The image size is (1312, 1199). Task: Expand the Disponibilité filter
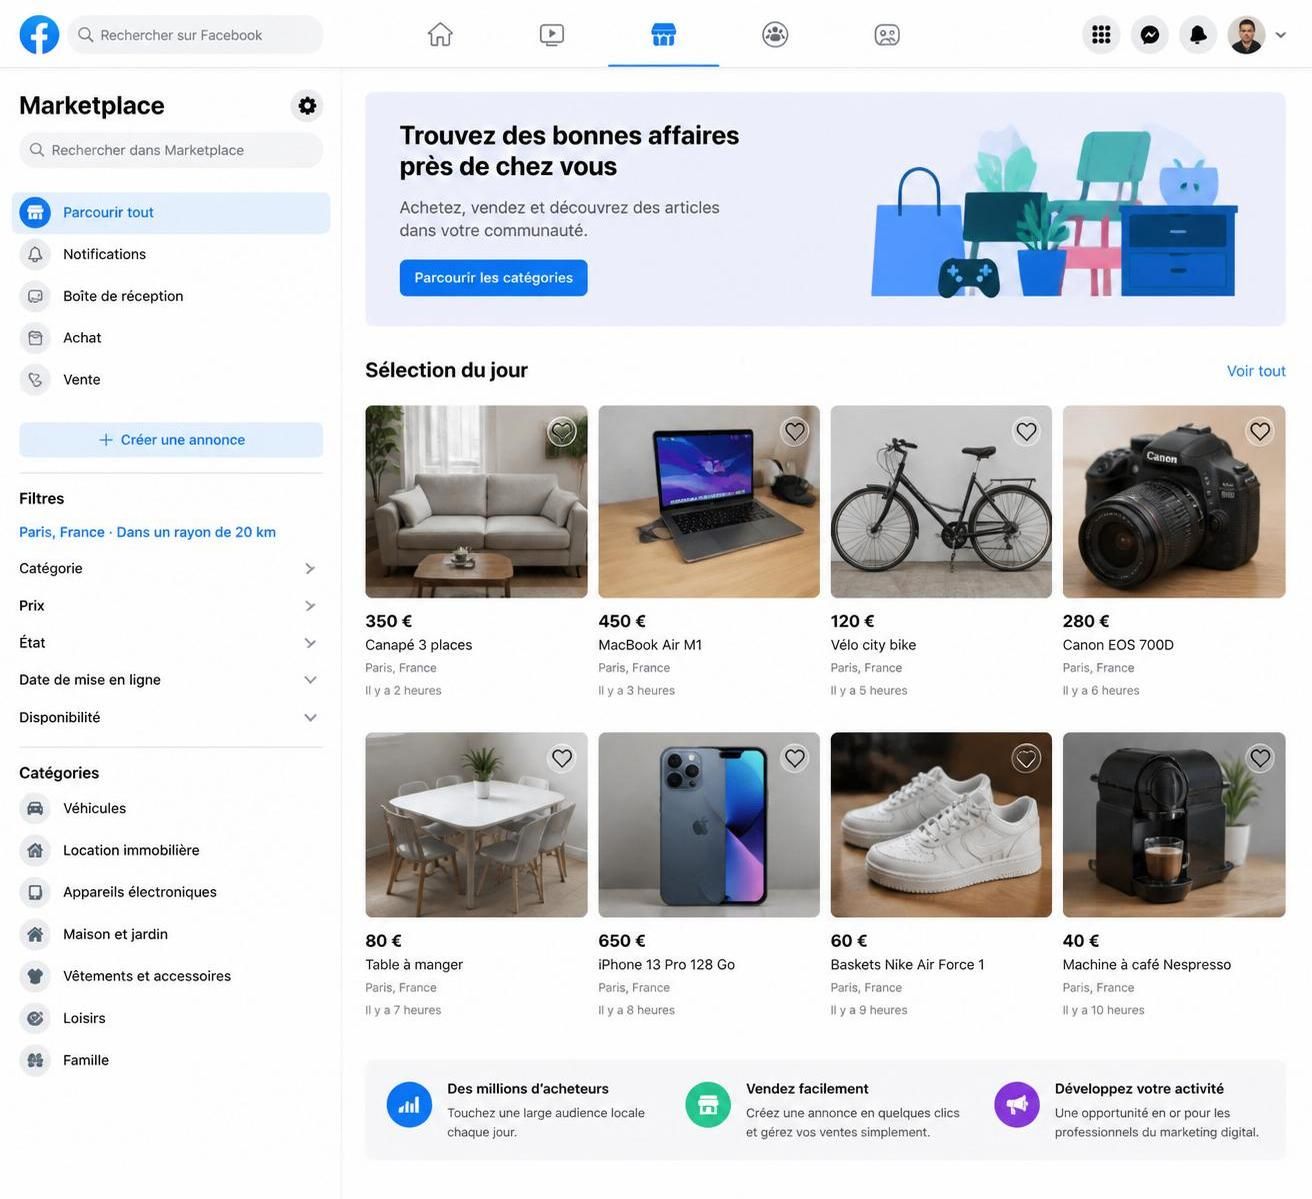[x=167, y=717]
